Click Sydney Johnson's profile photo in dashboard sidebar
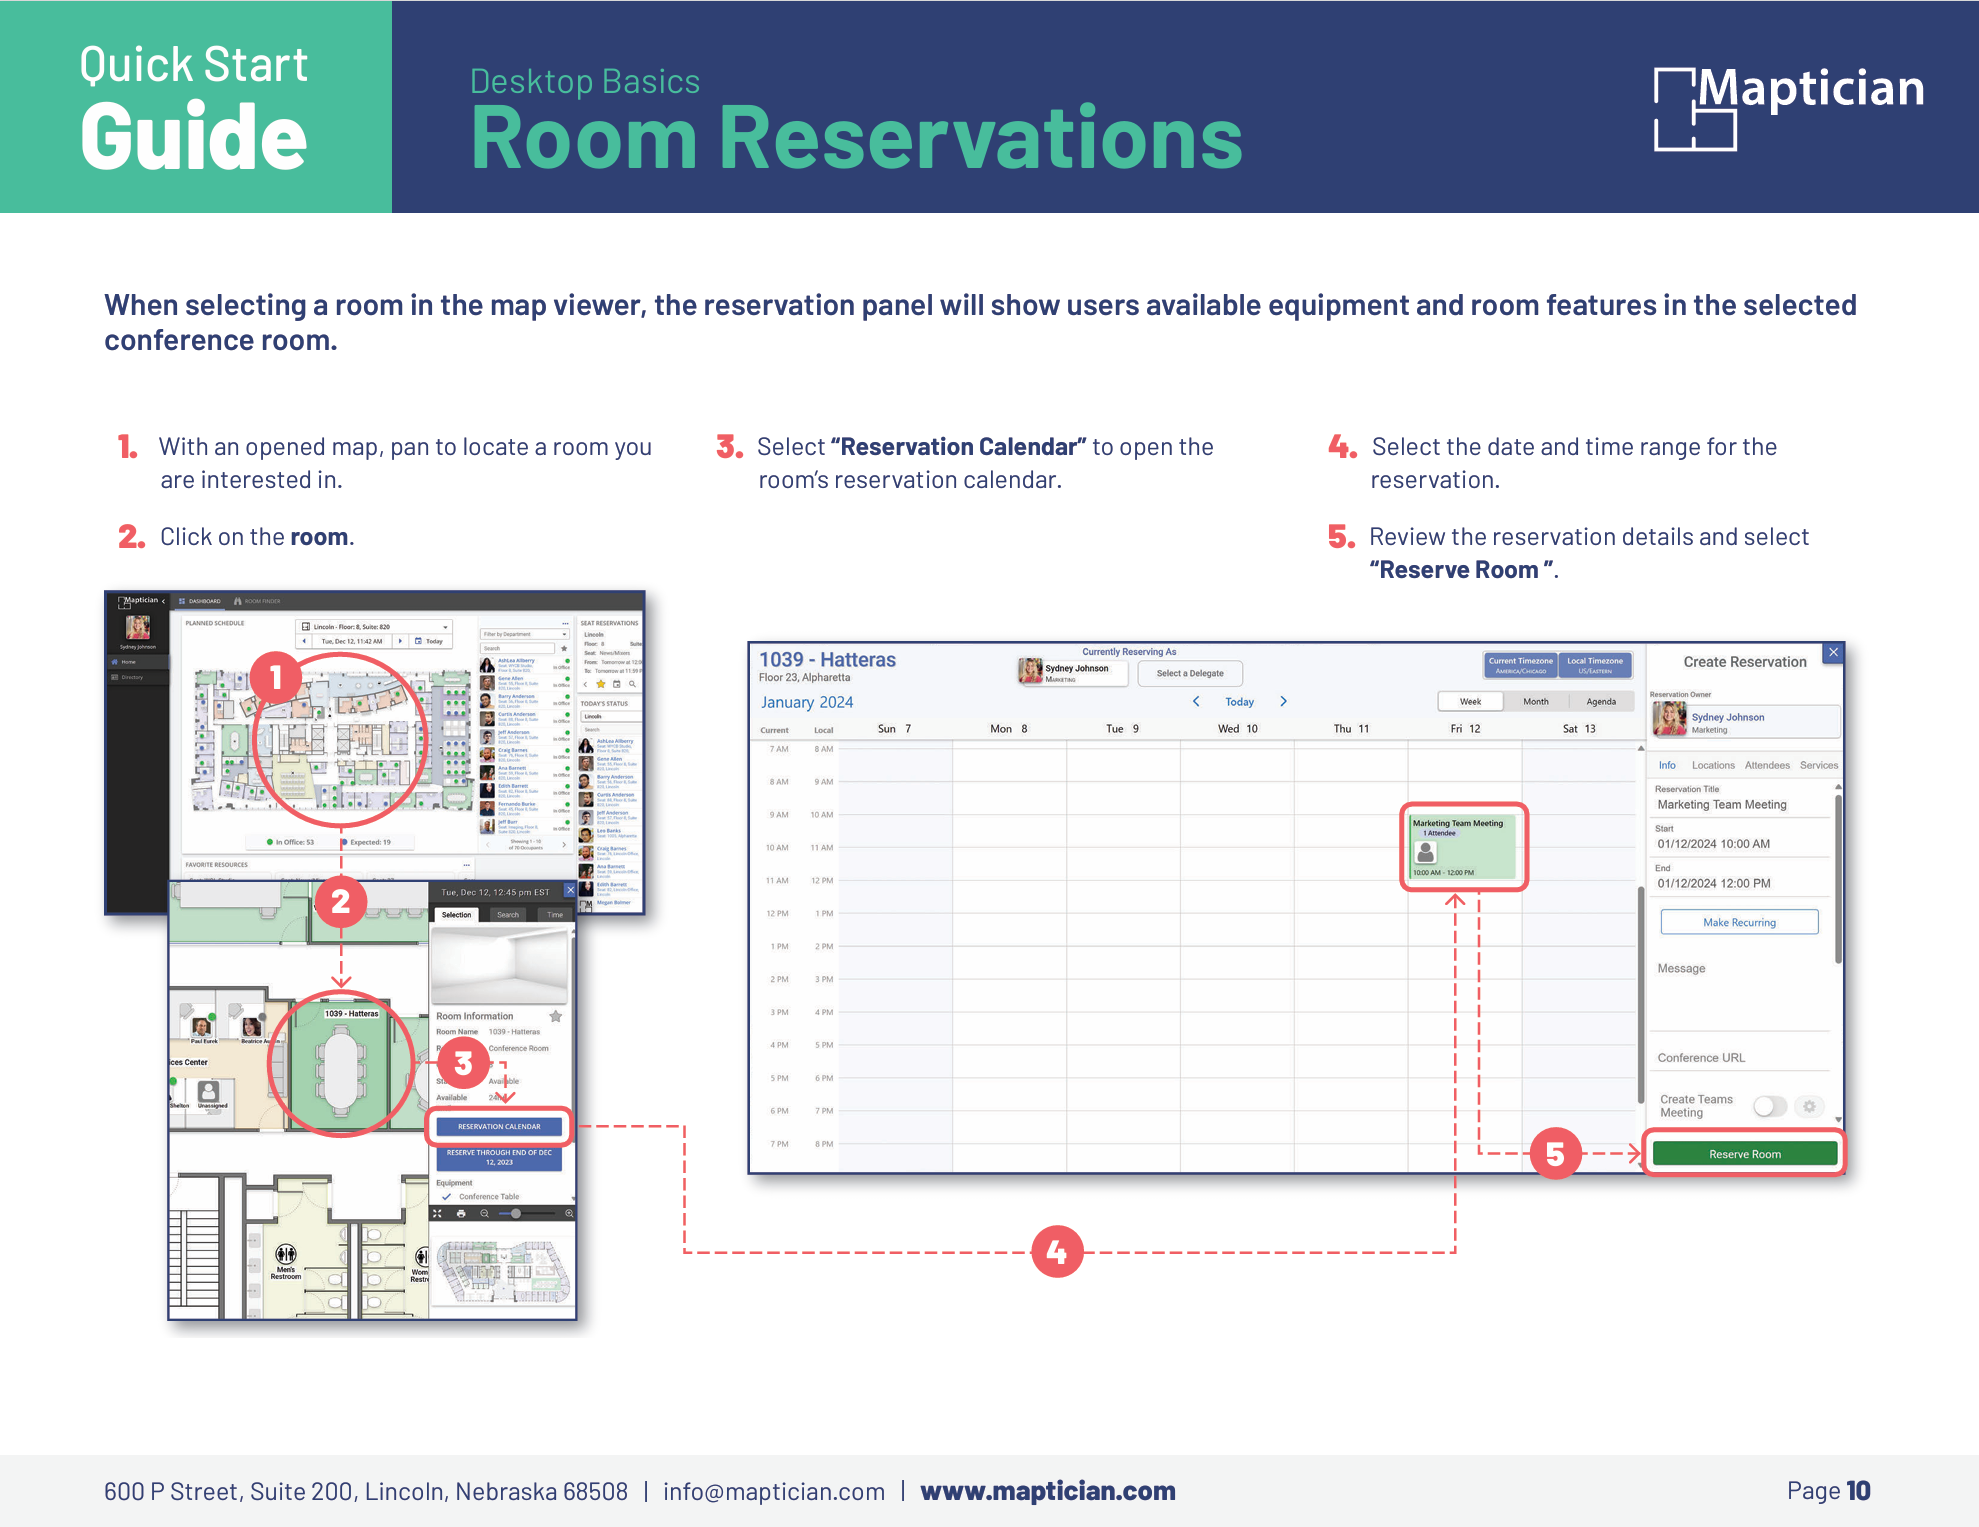The image size is (1979, 1527). pyautogui.click(x=138, y=627)
